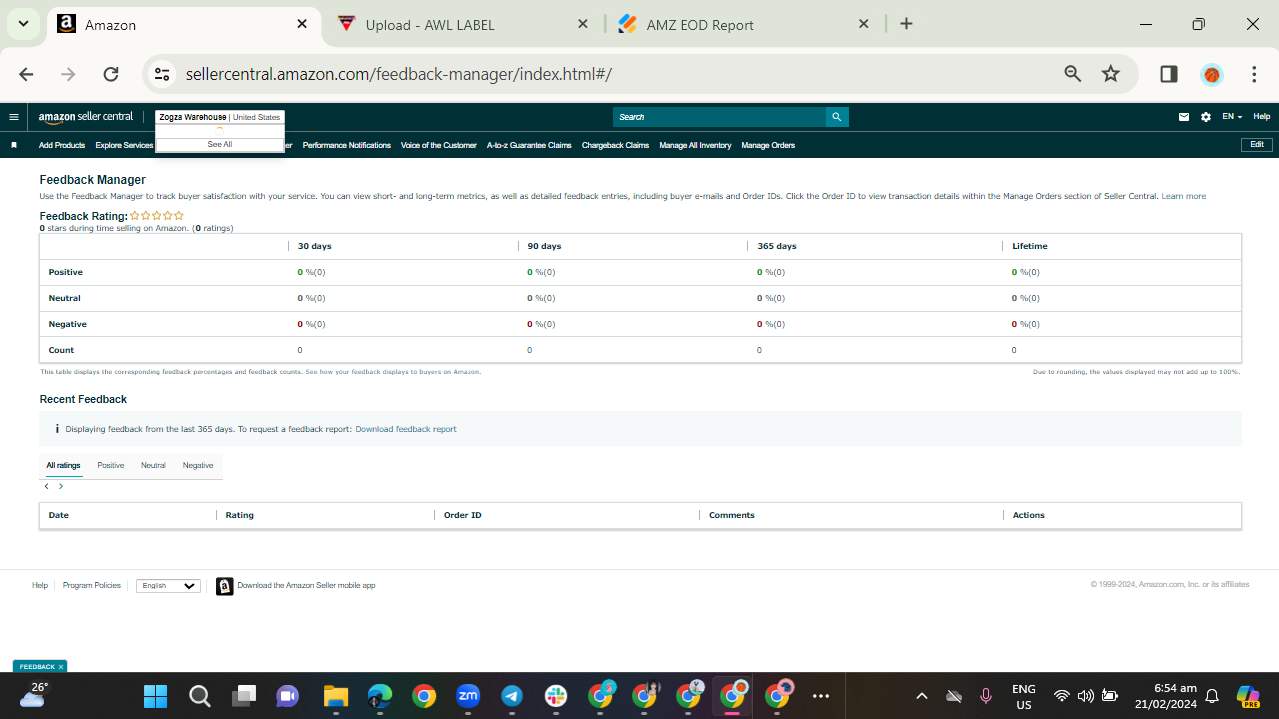
Task: Open Chargeback Claims
Action: tap(615, 145)
